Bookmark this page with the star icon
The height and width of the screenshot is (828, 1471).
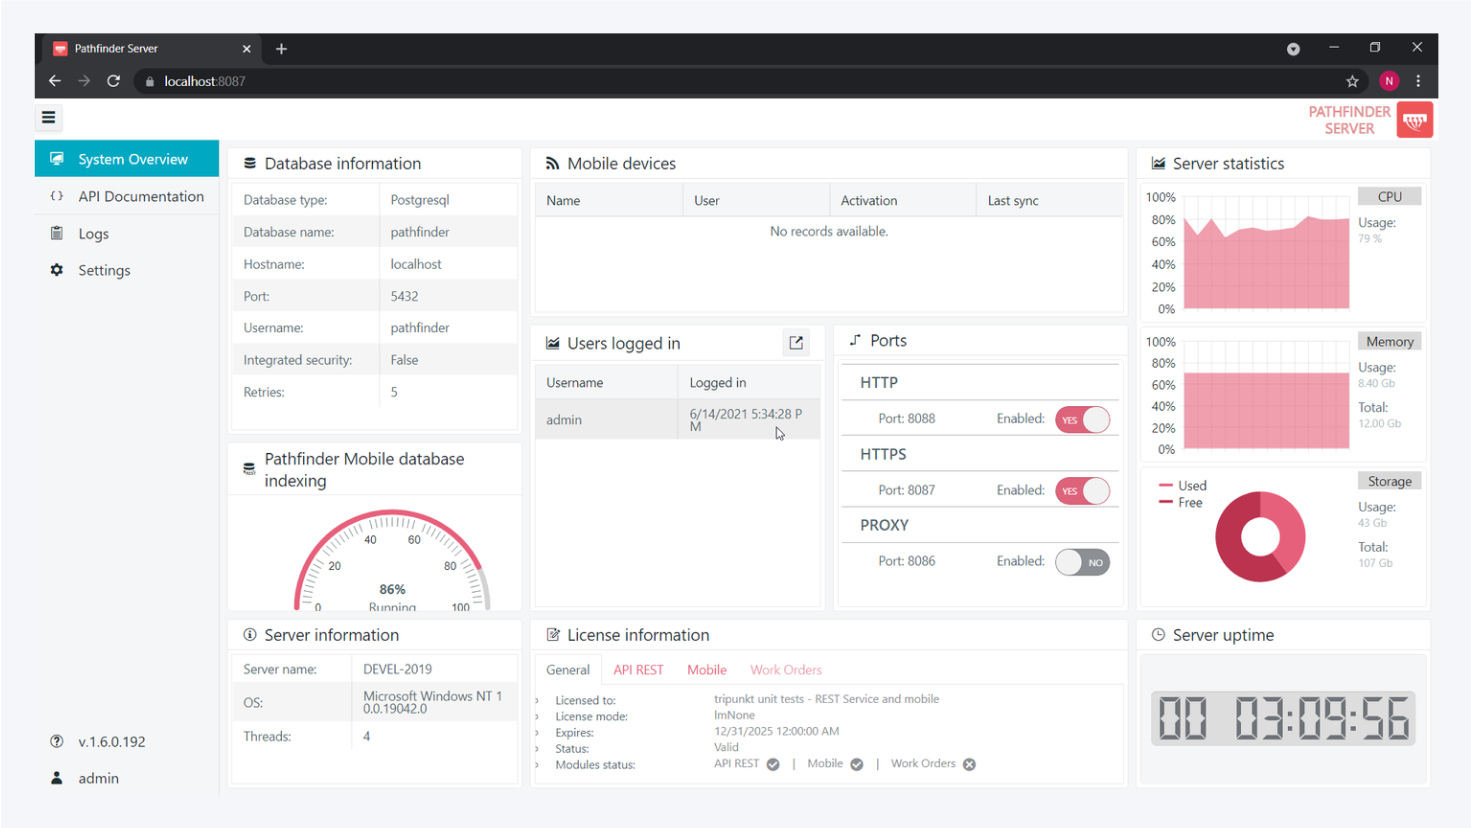tap(1352, 81)
